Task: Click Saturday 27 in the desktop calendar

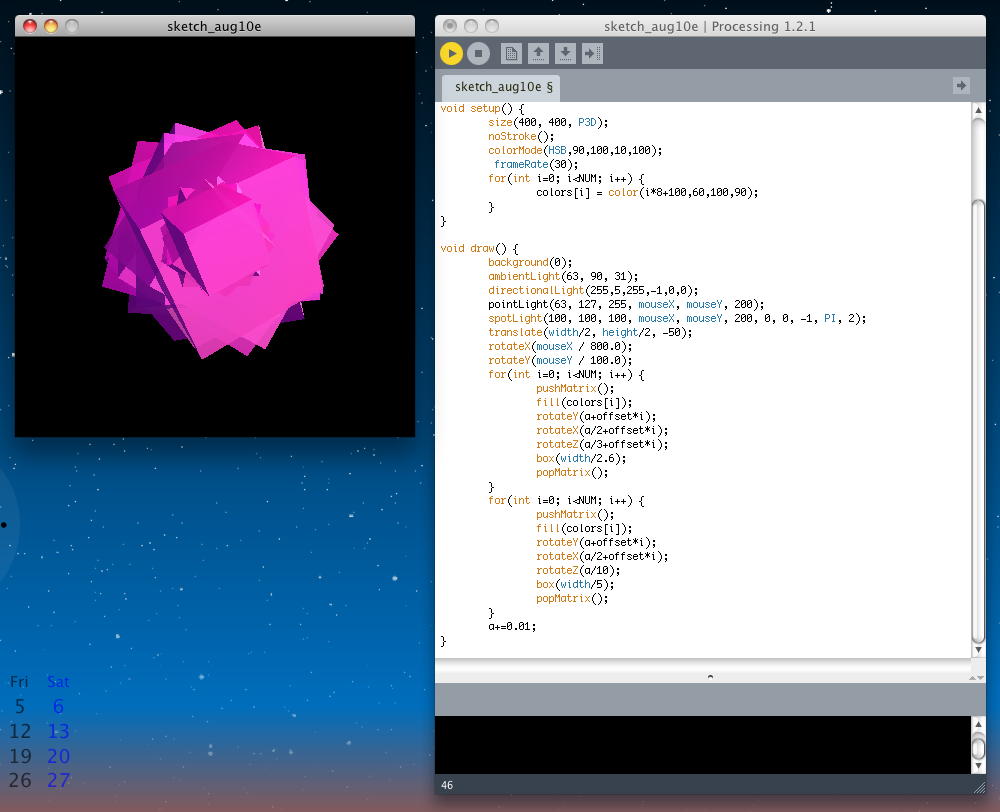Action: pyautogui.click(x=59, y=780)
